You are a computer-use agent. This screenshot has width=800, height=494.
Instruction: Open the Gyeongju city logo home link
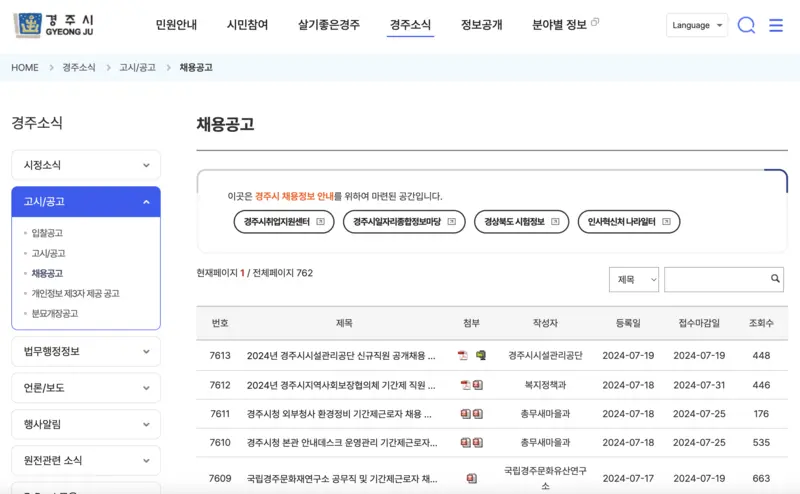click(x=54, y=25)
